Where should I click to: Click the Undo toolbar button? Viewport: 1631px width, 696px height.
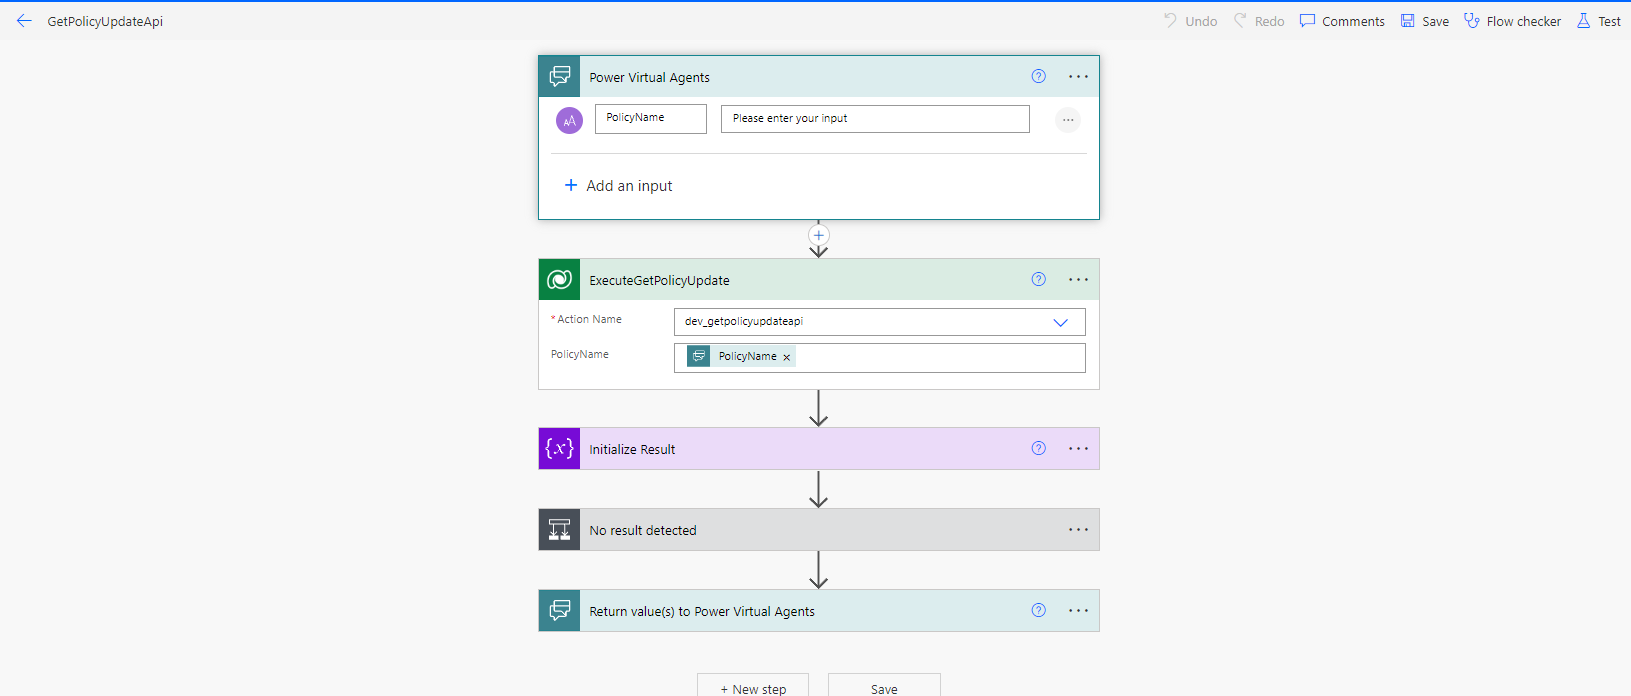(x=1190, y=21)
